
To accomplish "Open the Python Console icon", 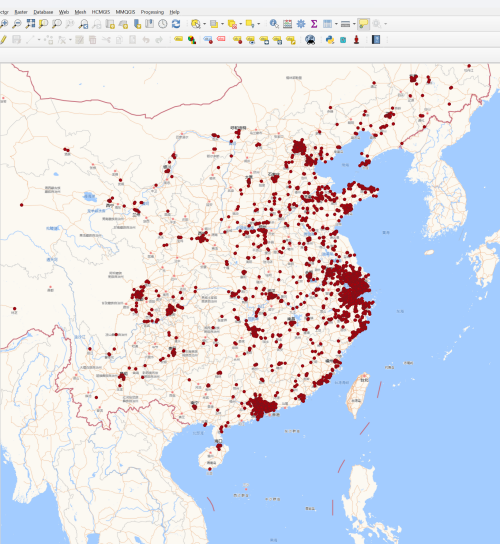I will point(330,40).
